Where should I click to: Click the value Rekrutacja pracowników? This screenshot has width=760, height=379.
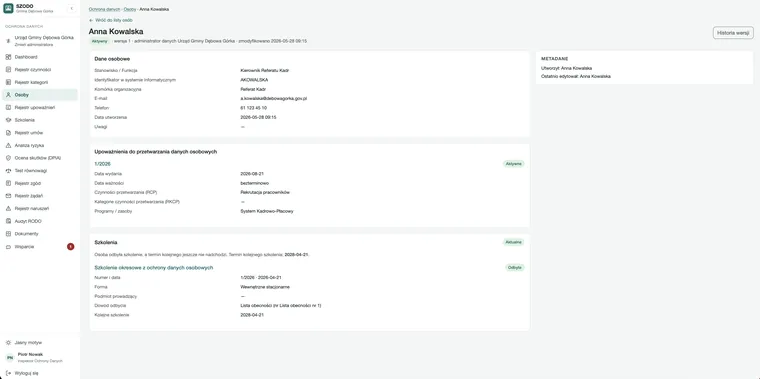click(265, 192)
